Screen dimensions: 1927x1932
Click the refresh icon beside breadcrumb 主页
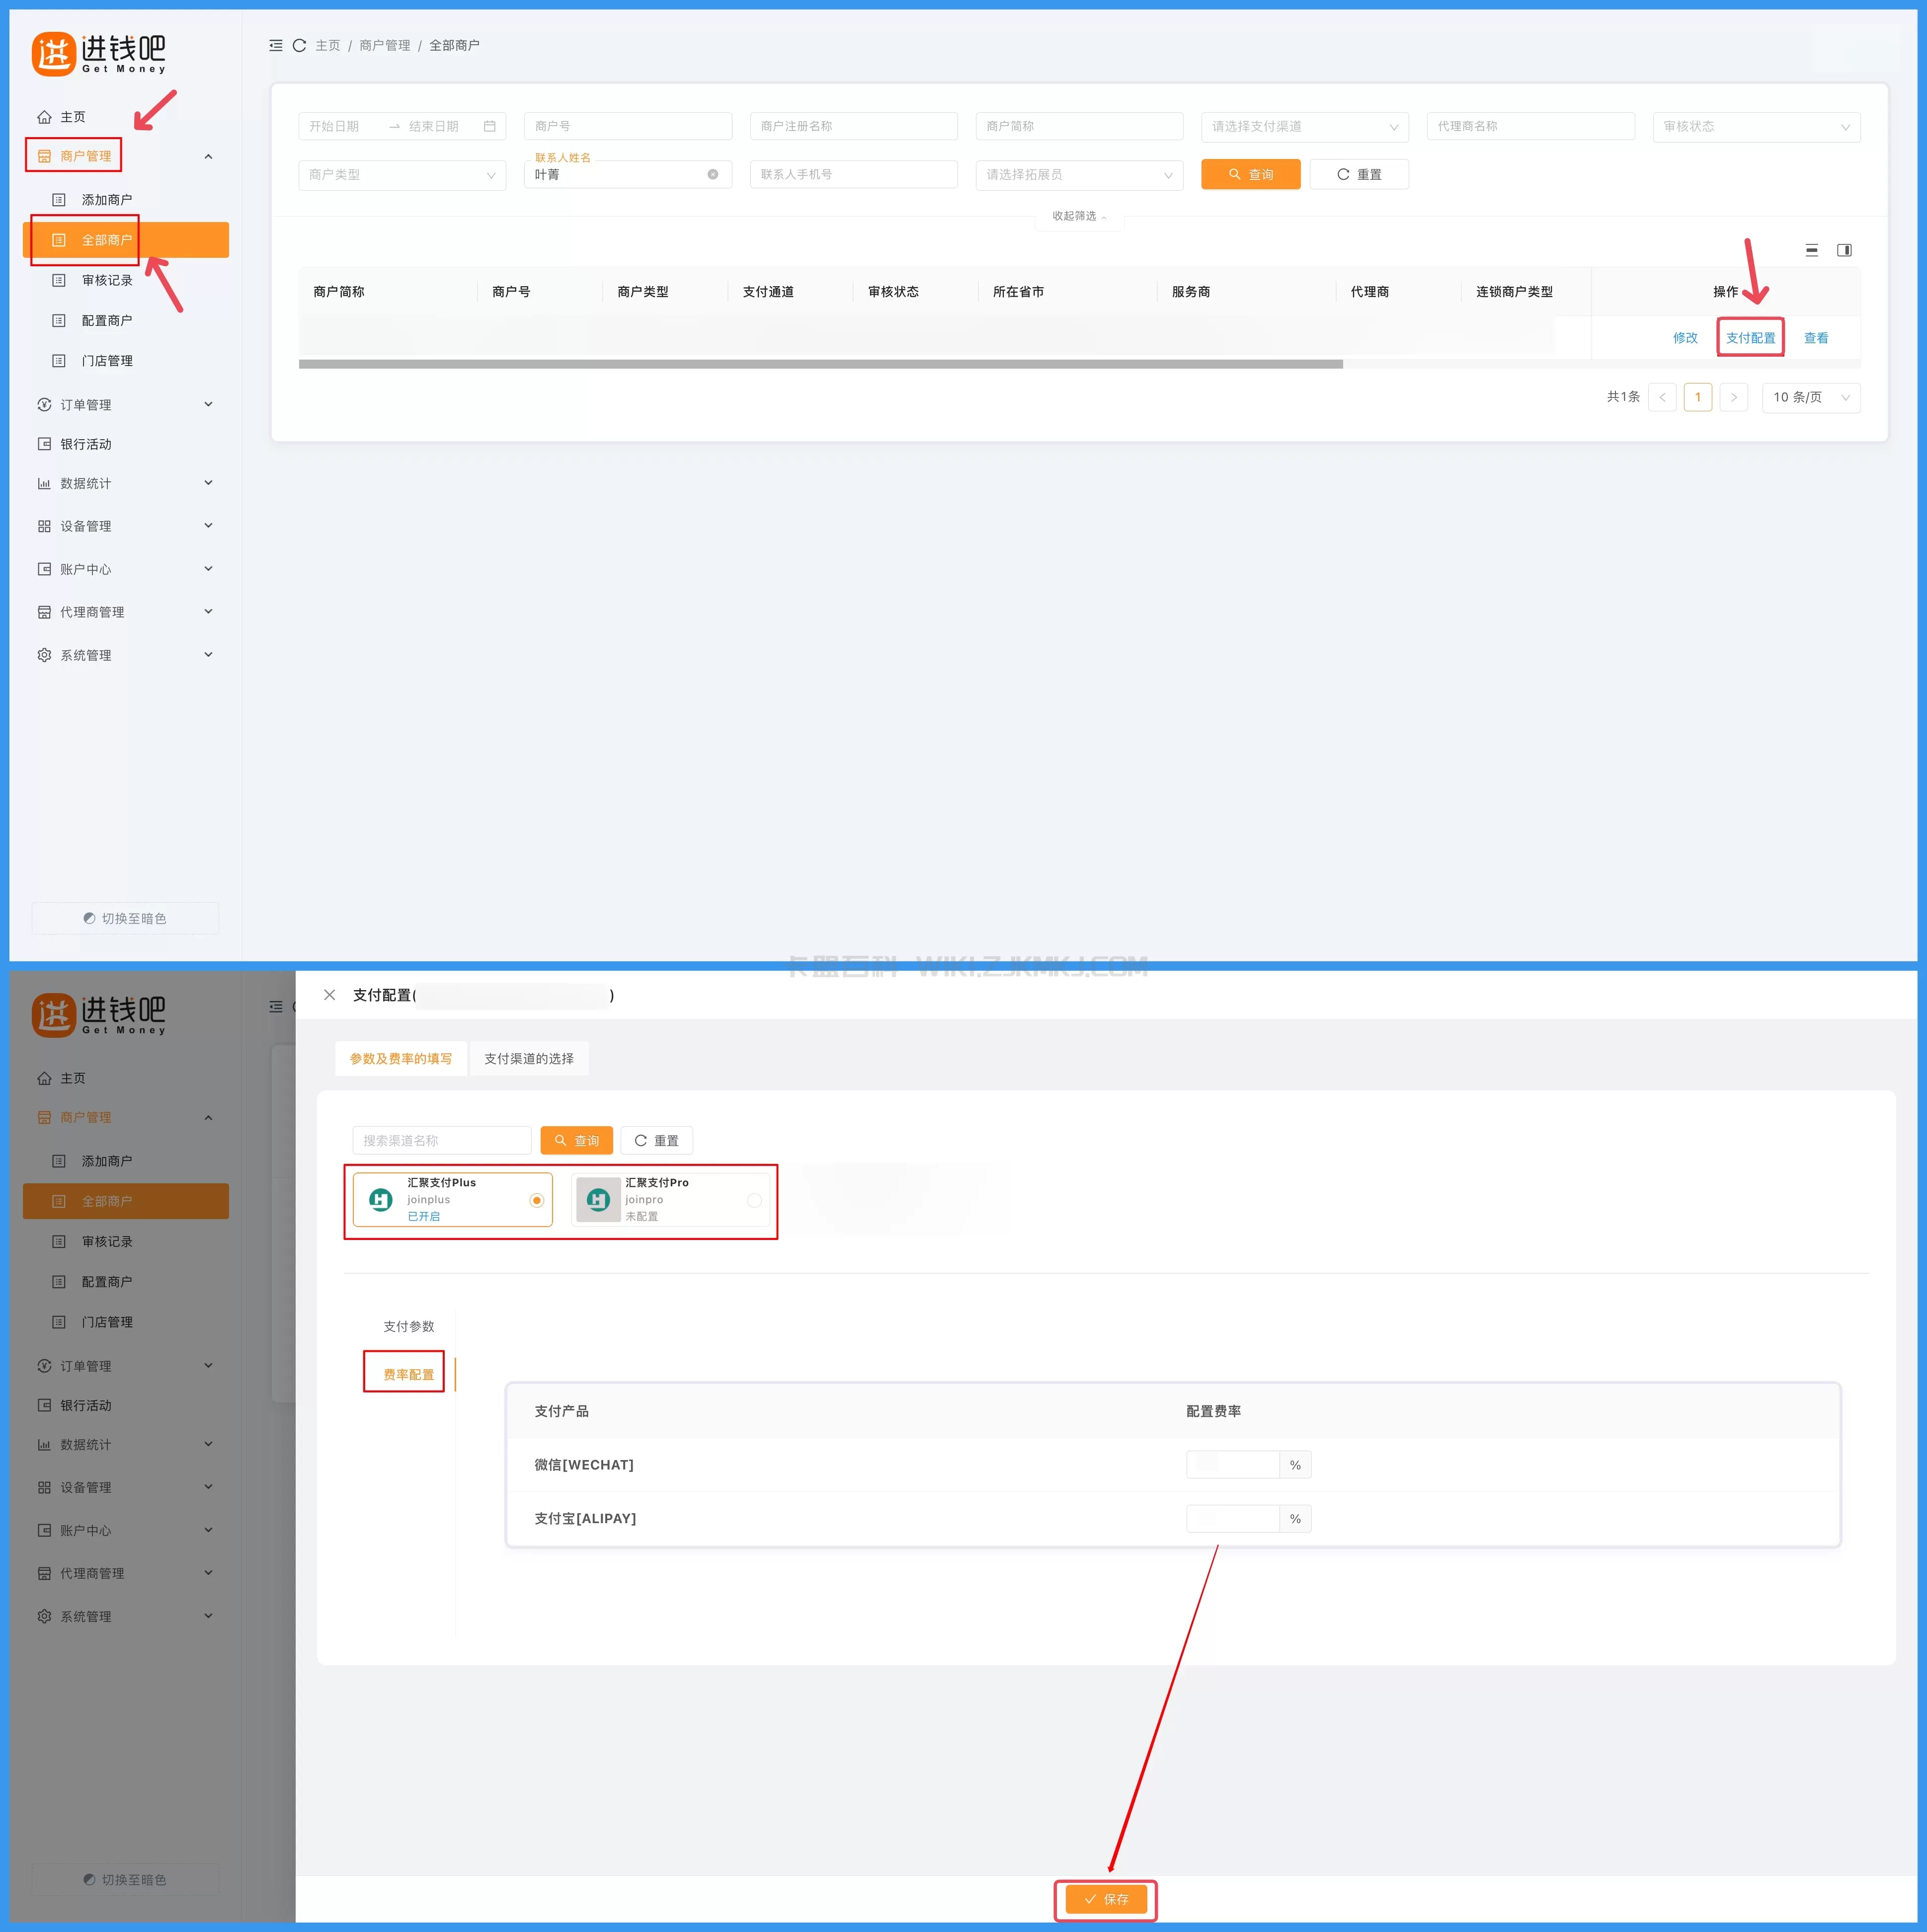[299, 45]
